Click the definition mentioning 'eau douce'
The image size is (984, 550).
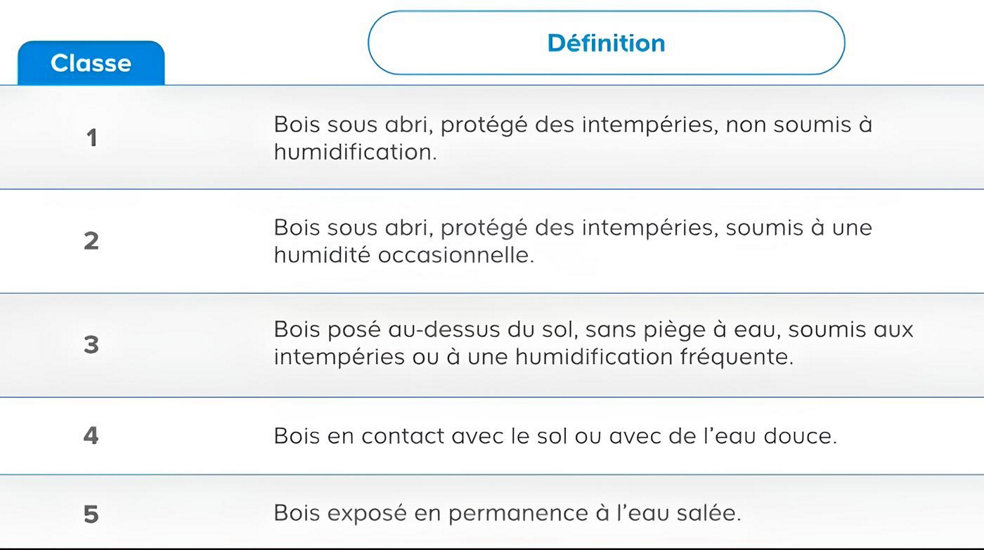tap(555, 436)
